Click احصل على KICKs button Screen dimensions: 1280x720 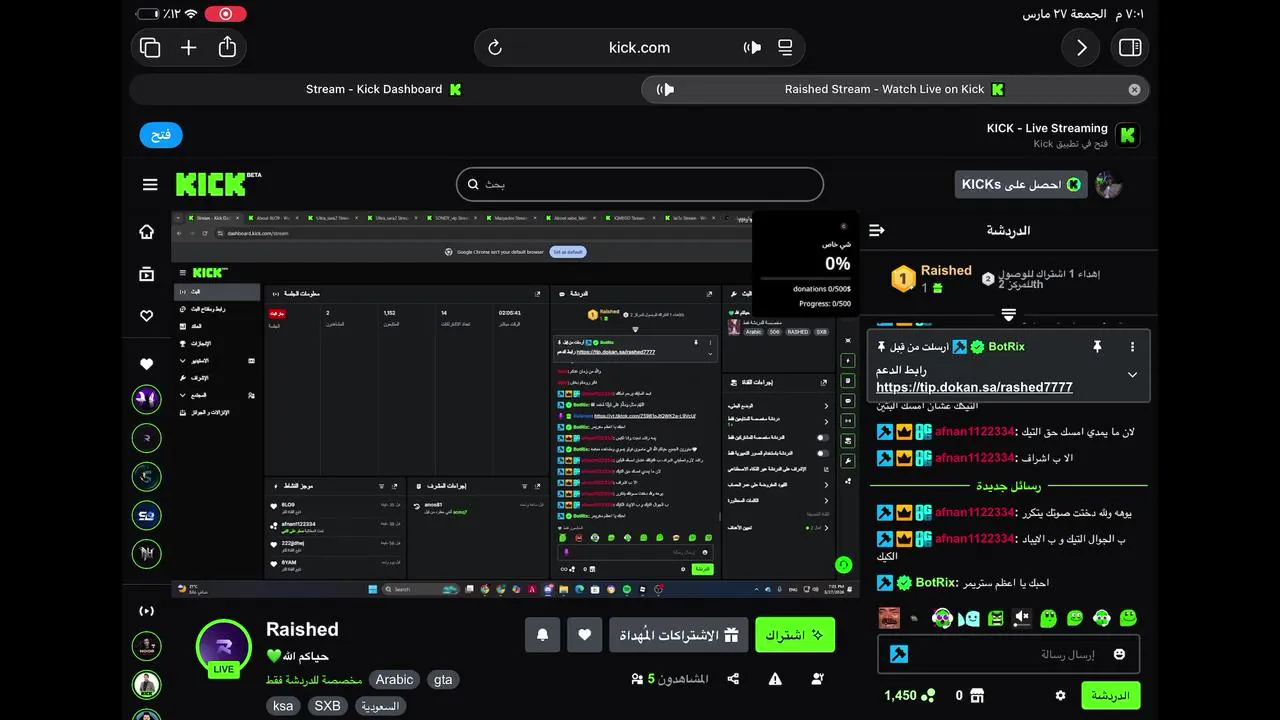(1021, 184)
